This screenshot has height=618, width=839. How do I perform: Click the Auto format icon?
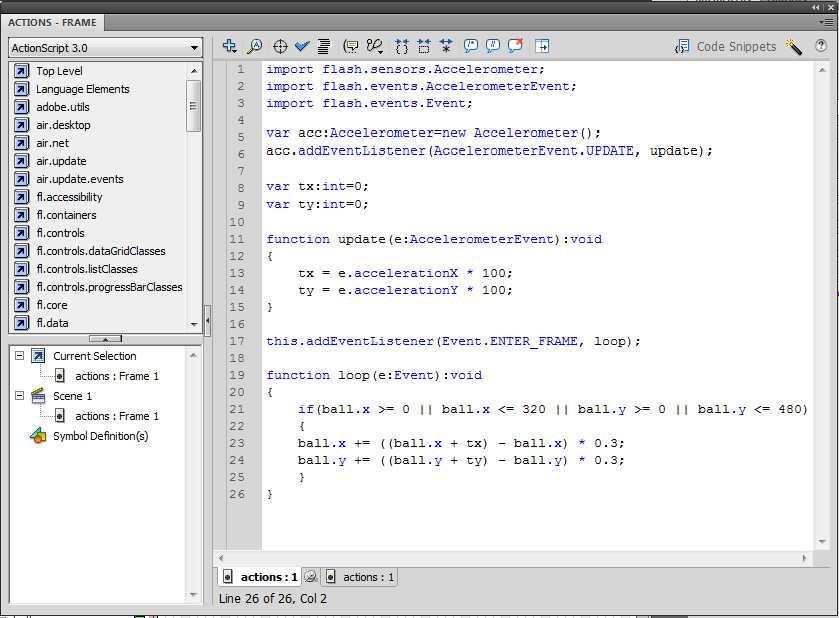[324, 47]
